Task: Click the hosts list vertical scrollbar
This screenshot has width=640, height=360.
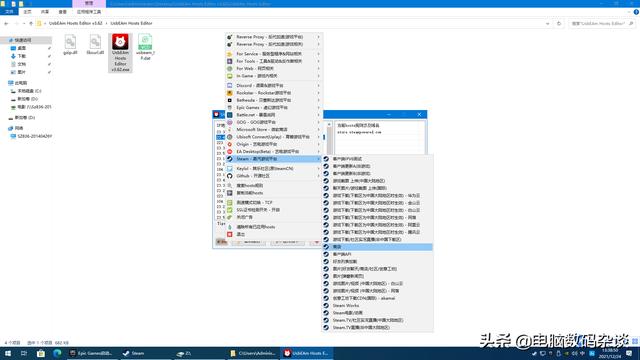Action: click(329, 139)
